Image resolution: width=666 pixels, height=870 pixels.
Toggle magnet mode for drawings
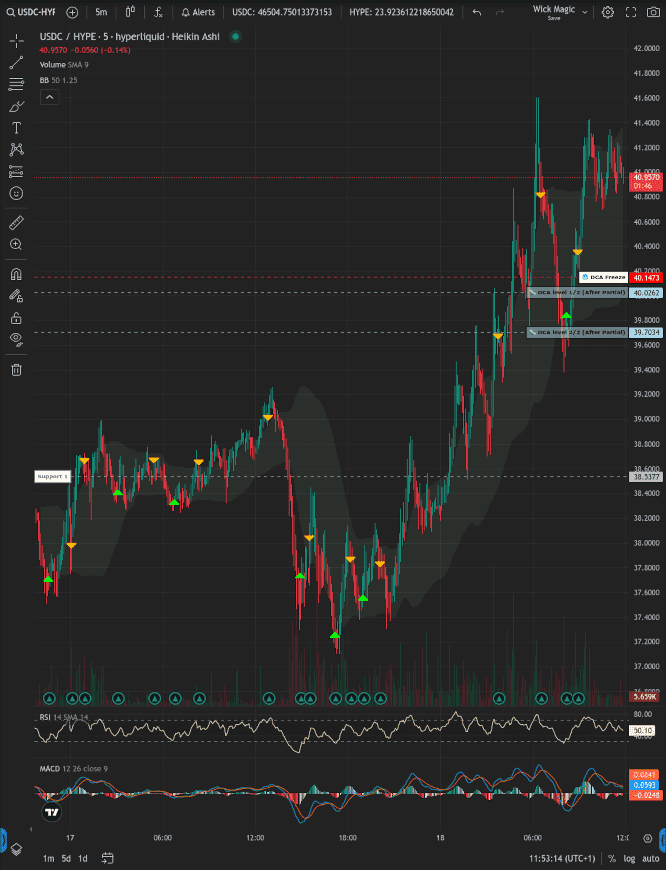pyautogui.click(x=16, y=273)
